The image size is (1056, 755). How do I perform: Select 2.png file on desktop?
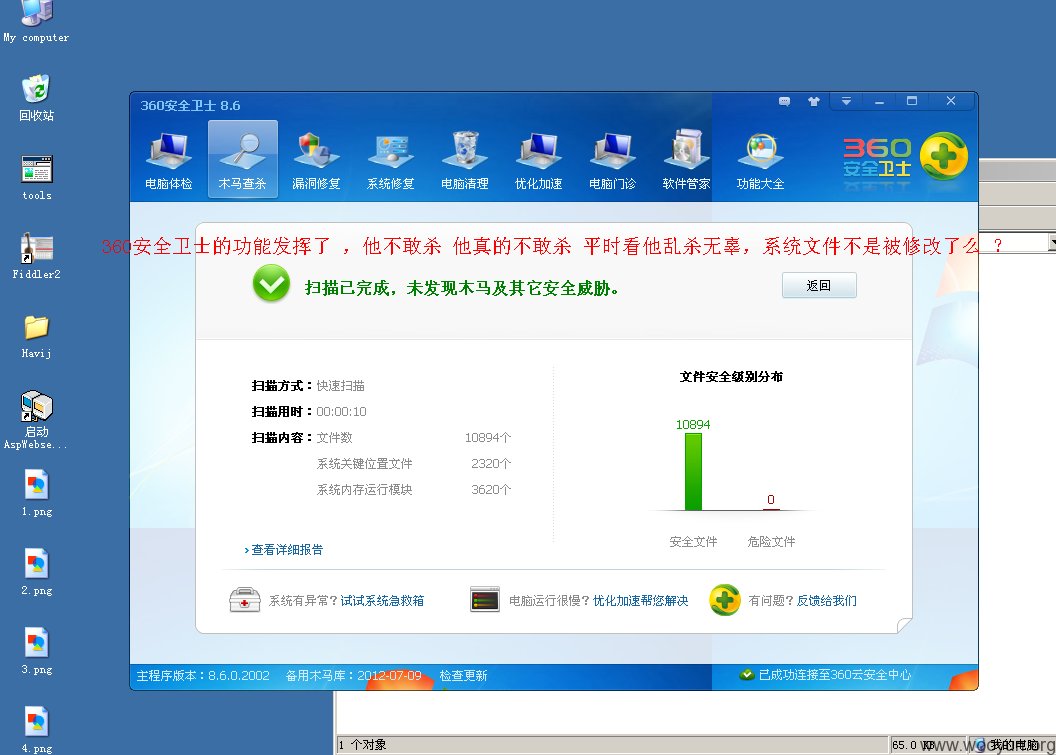click(x=36, y=572)
